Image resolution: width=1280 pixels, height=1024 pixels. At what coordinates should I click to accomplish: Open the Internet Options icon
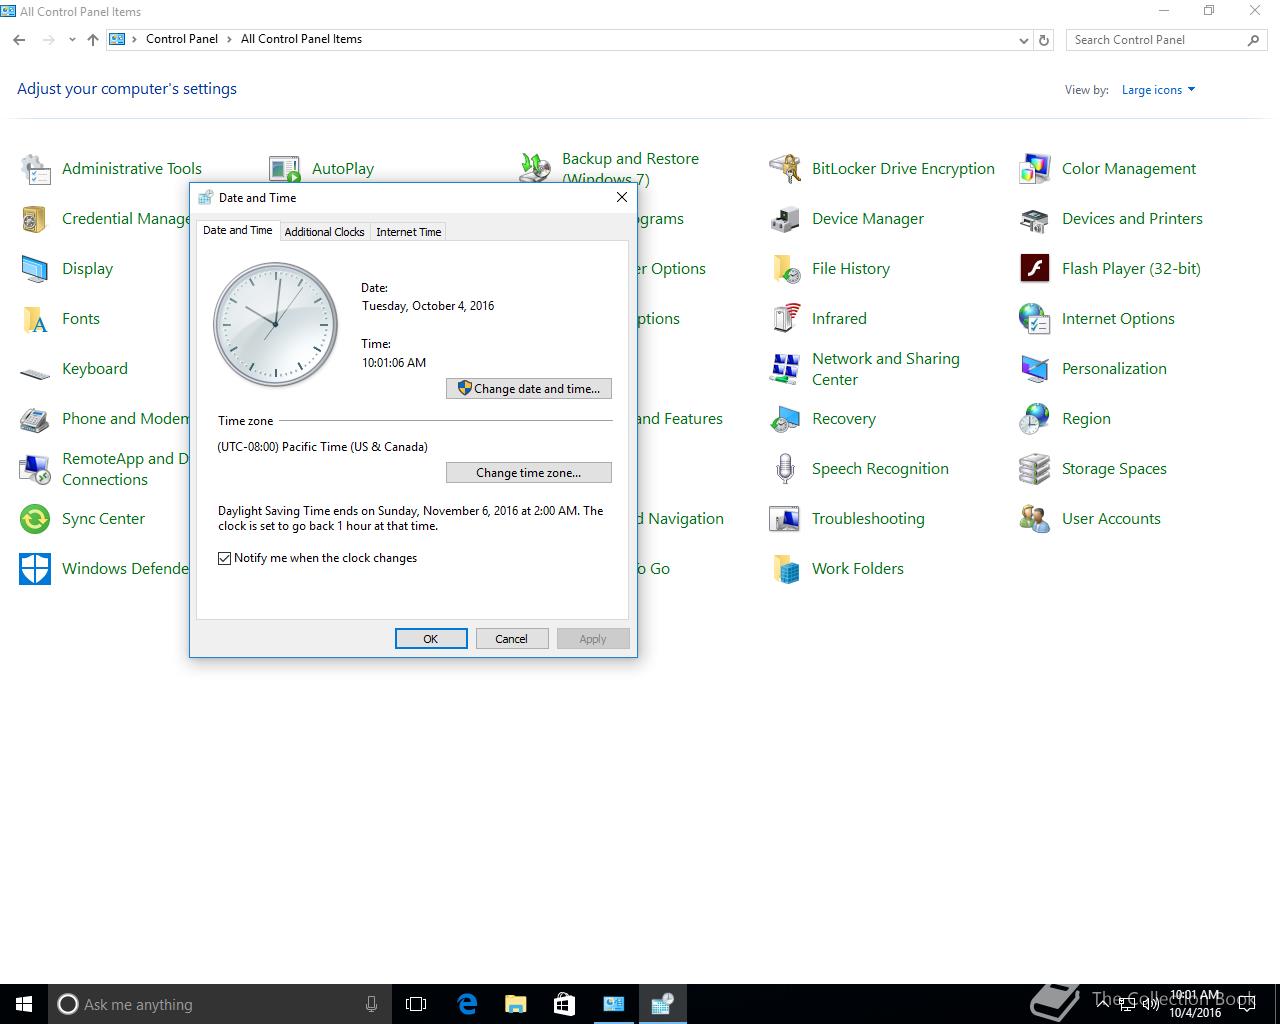click(1035, 319)
